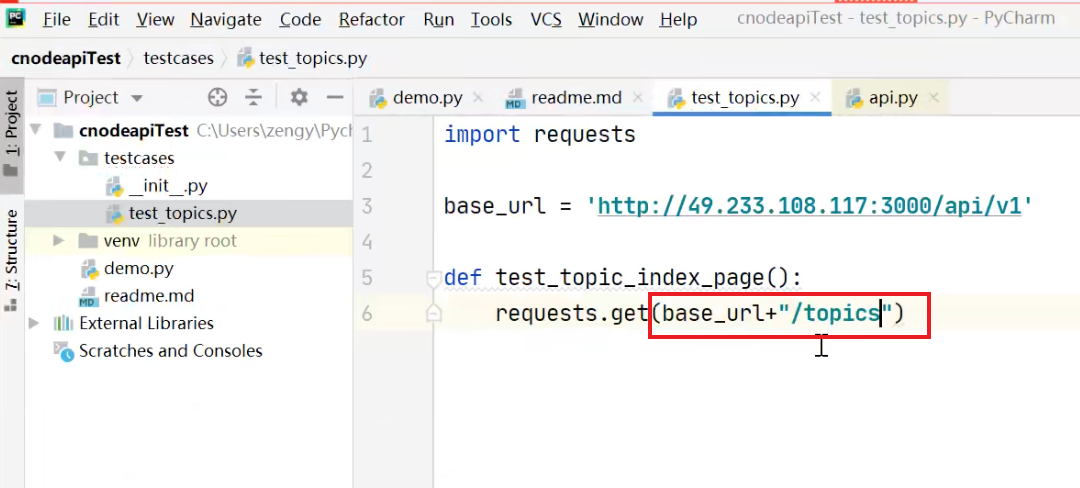Select readme.md in the project tree
Viewport: 1080px width, 488px height.
pyautogui.click(x=149, y=296)
